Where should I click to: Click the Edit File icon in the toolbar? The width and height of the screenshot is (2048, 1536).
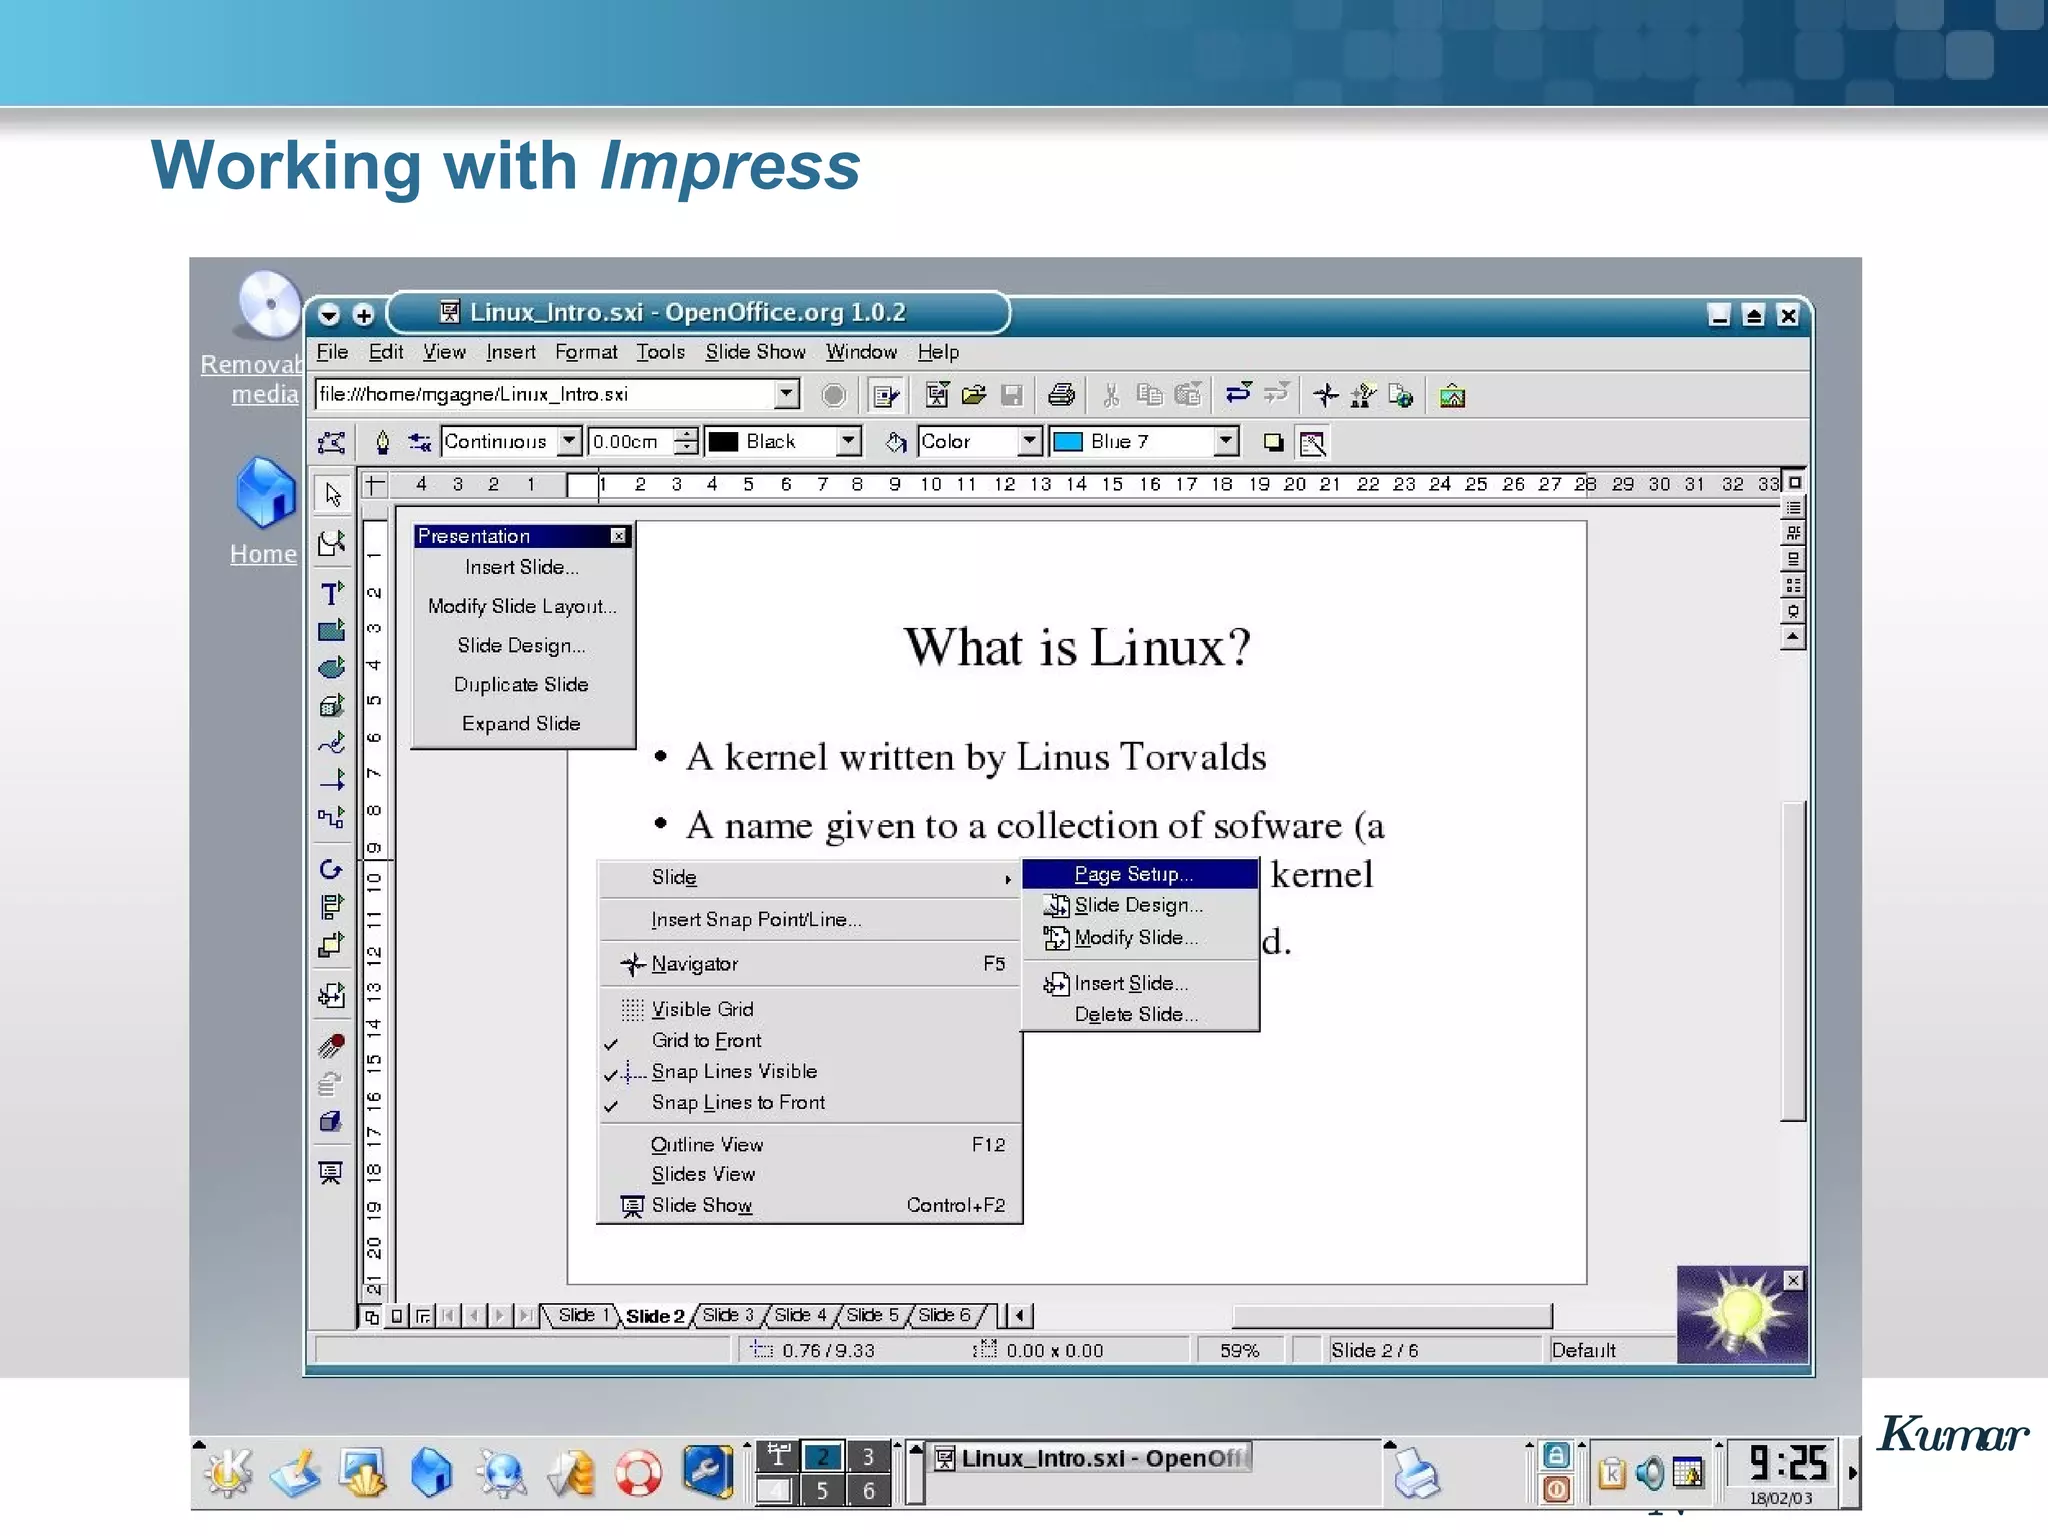[x=886, y=395]
